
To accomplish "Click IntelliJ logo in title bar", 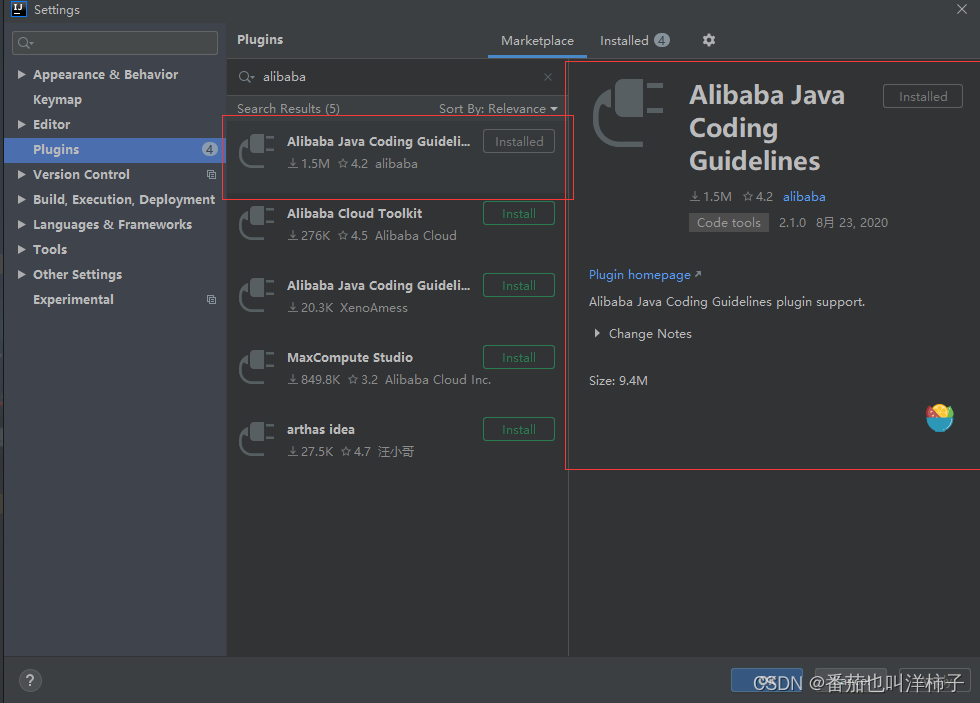I will coord(19,9).
